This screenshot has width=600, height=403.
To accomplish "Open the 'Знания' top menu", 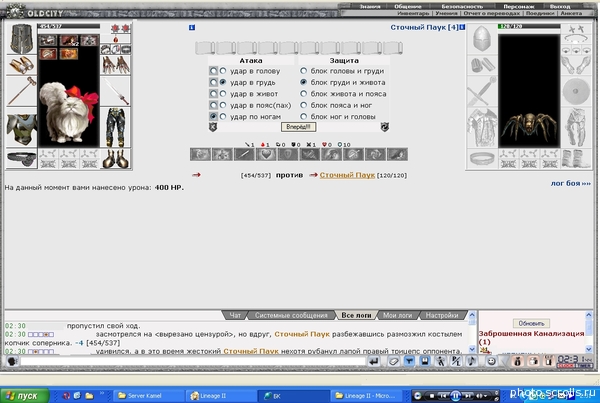I will (x=370, y=7).
